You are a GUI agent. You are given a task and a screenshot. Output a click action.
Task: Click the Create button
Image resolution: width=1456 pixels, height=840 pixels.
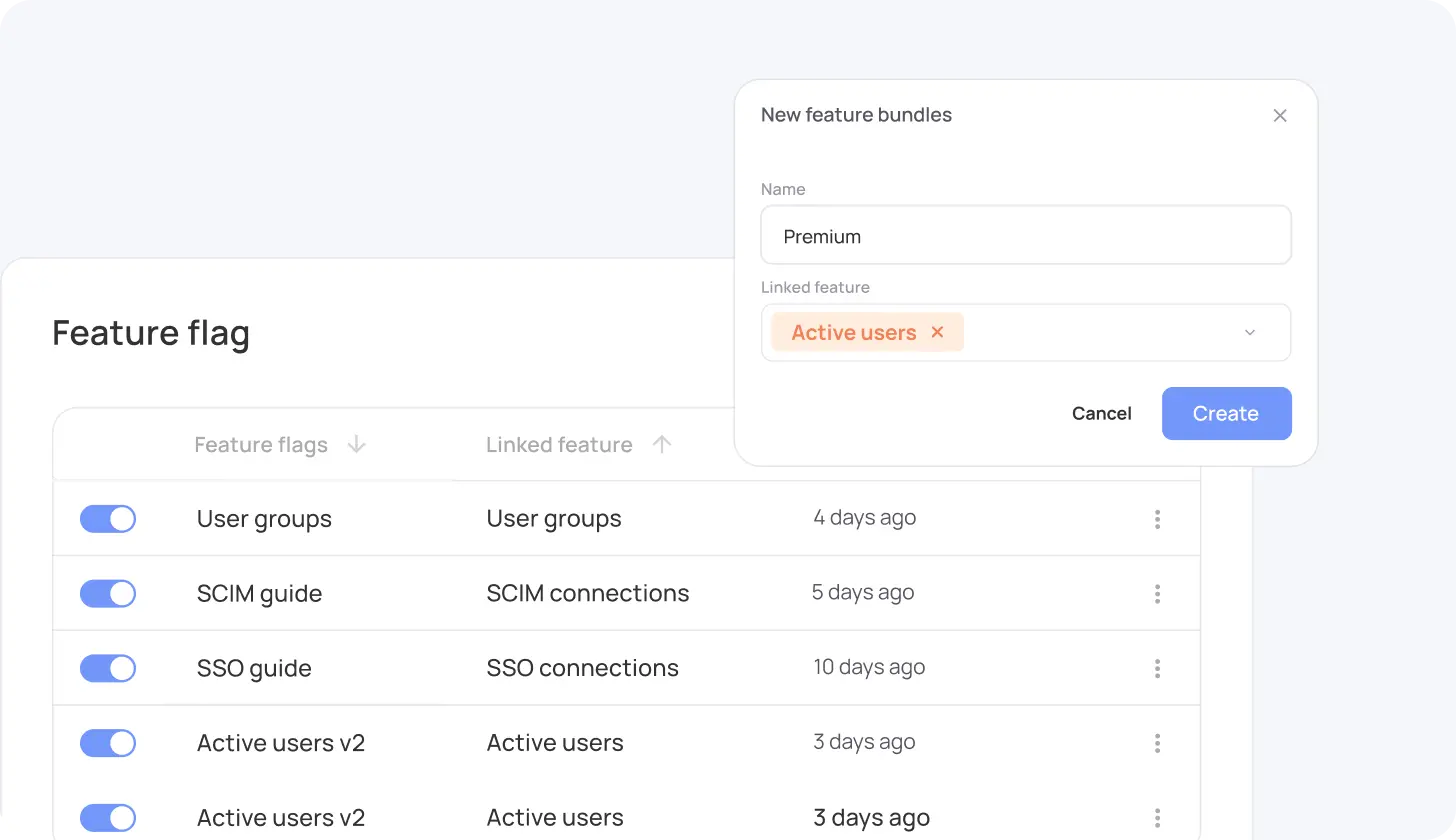point(1226,414)
